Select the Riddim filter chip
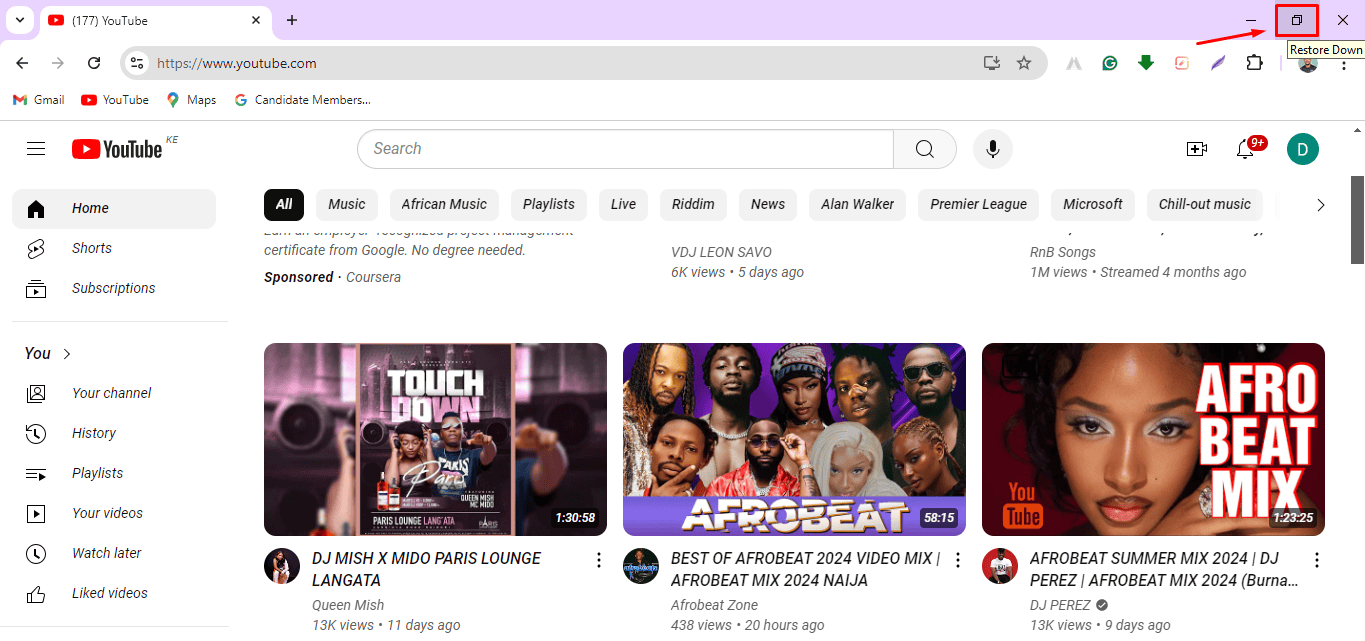This screenshot has width=1365, height=641. pos(693,204)
